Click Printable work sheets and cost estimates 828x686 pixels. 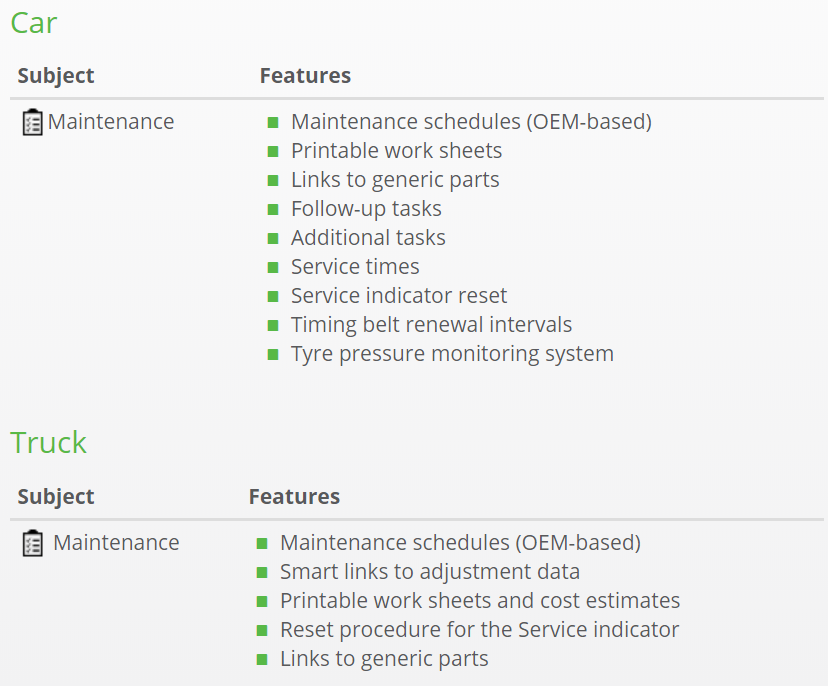click(x=480, y=601)
